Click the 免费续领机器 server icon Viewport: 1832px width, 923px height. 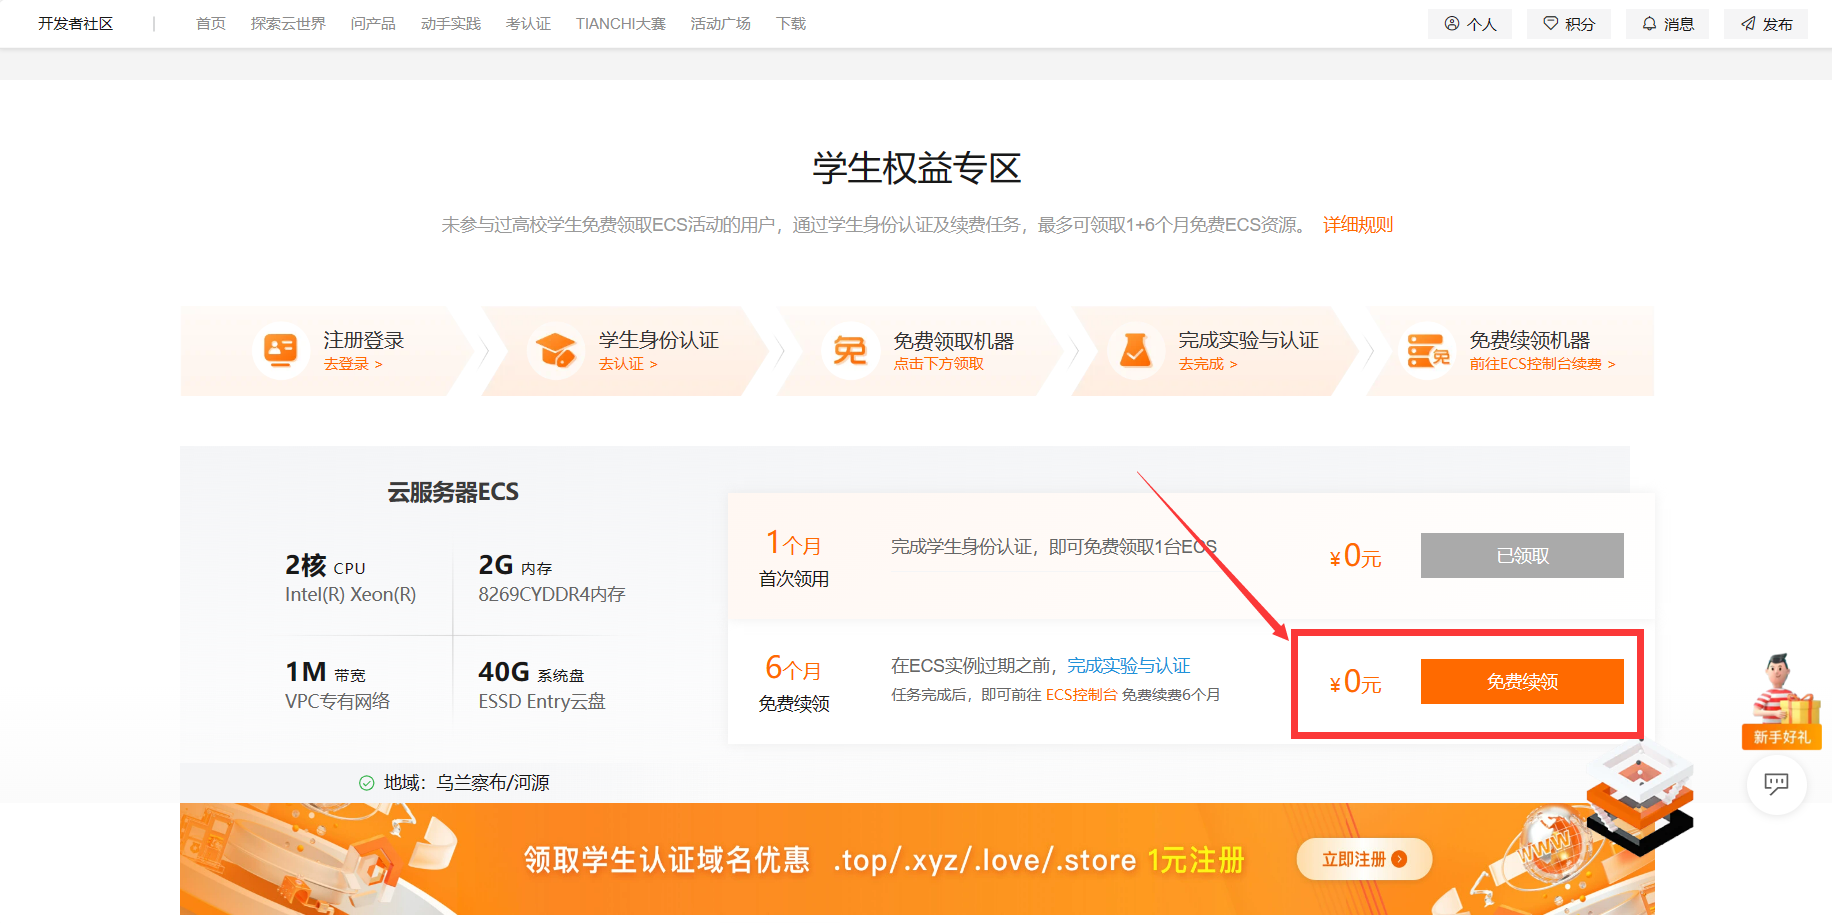1428,350
